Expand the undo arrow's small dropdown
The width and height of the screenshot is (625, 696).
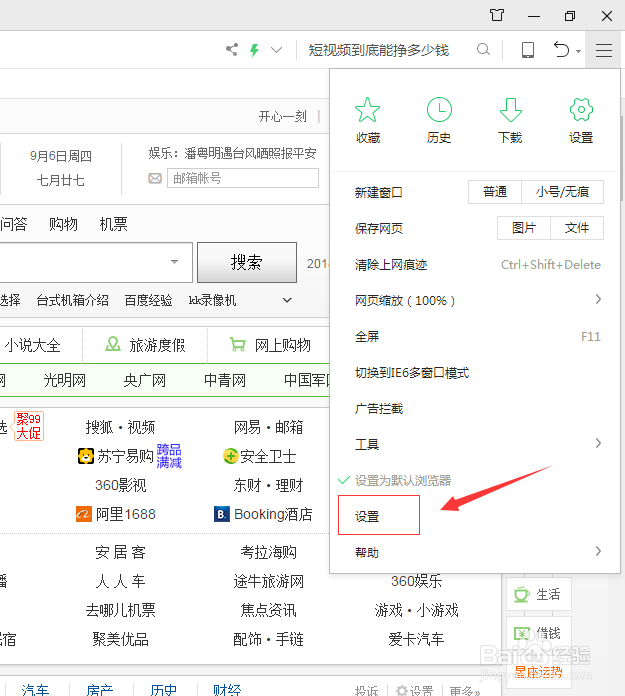tap(578, 51)
